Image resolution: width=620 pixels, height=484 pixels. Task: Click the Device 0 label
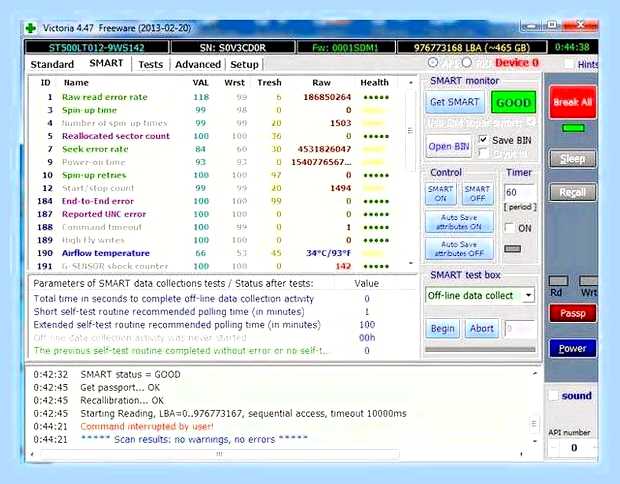pyautogui.click(x=516, y=63)
